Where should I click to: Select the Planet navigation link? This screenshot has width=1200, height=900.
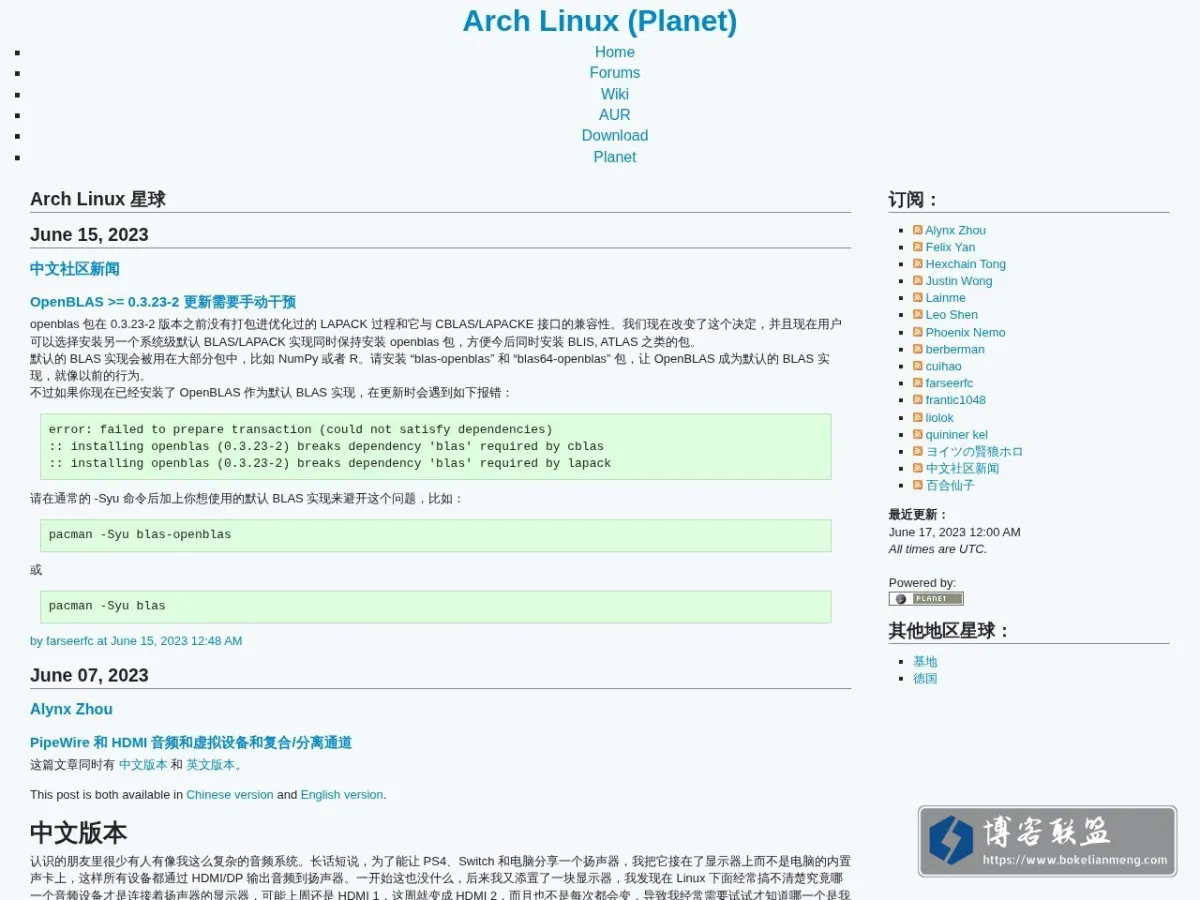tap(614, 157)
